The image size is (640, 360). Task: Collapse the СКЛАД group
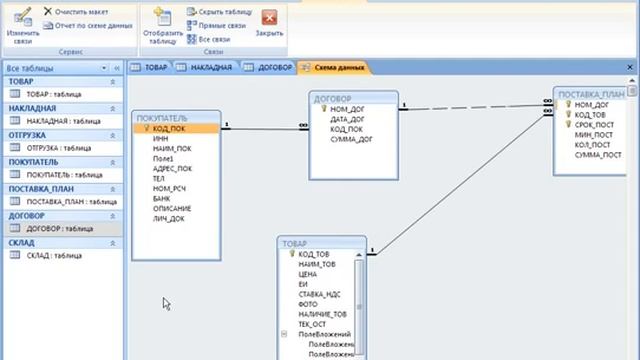pos(113,243)
